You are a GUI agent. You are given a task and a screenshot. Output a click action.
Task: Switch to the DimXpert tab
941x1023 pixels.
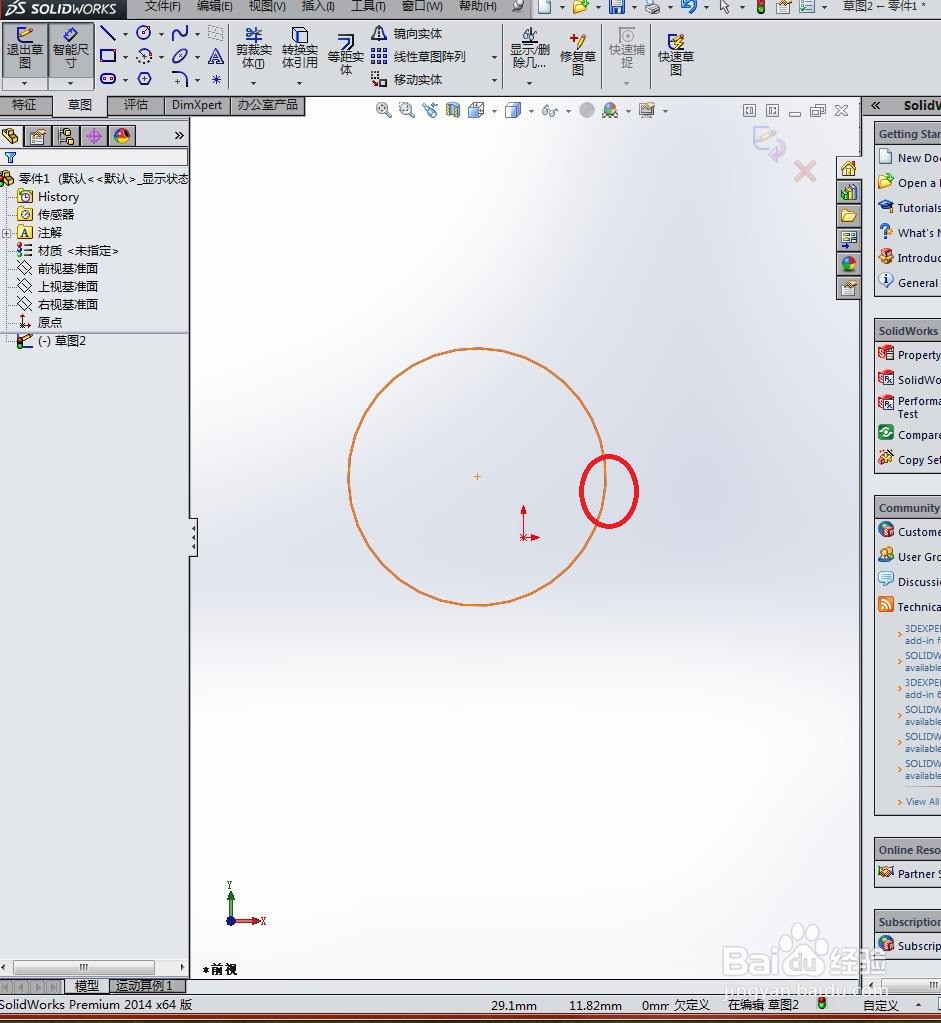[x=197, y=104]
